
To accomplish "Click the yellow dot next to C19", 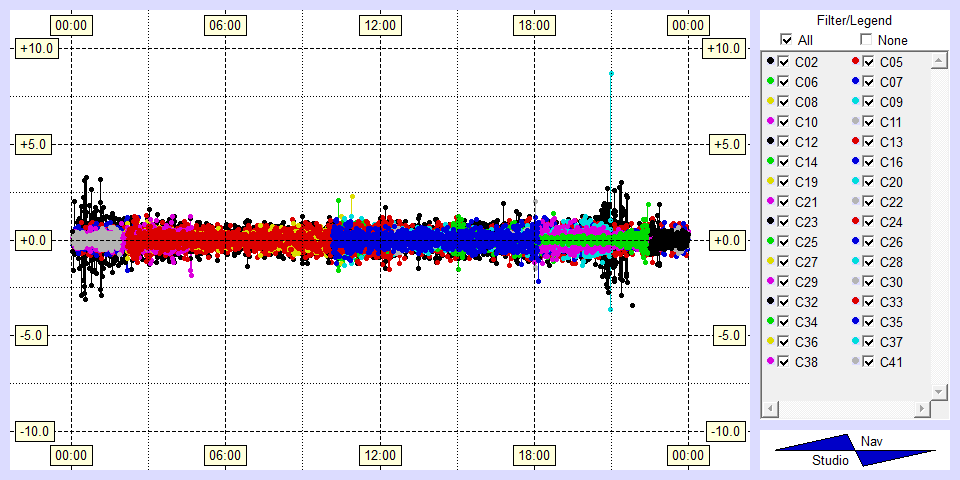I will click(x=770, y=182).
